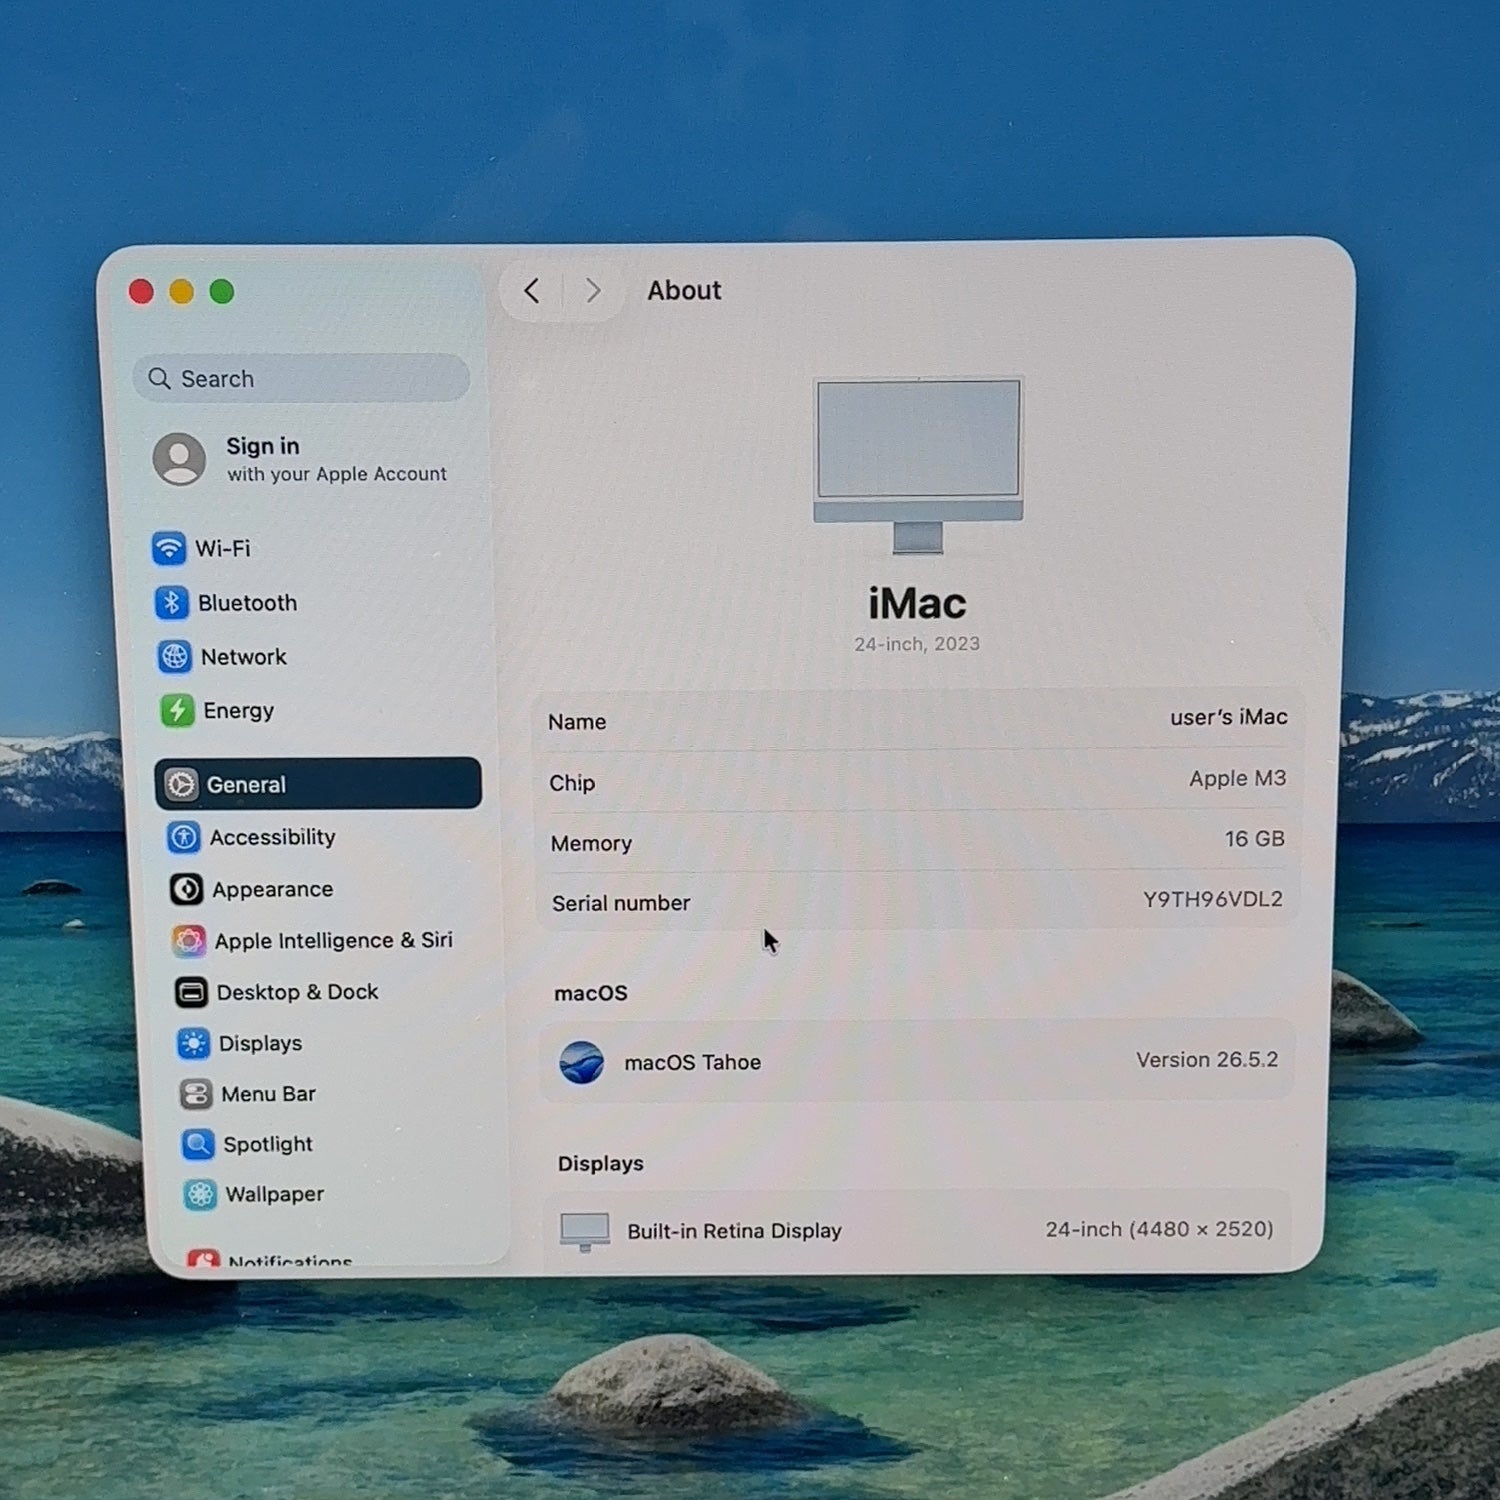Click the user avatar icon beside Sign in
The width and height of the screenshot is (1500, 1500).
coord(179,459)
